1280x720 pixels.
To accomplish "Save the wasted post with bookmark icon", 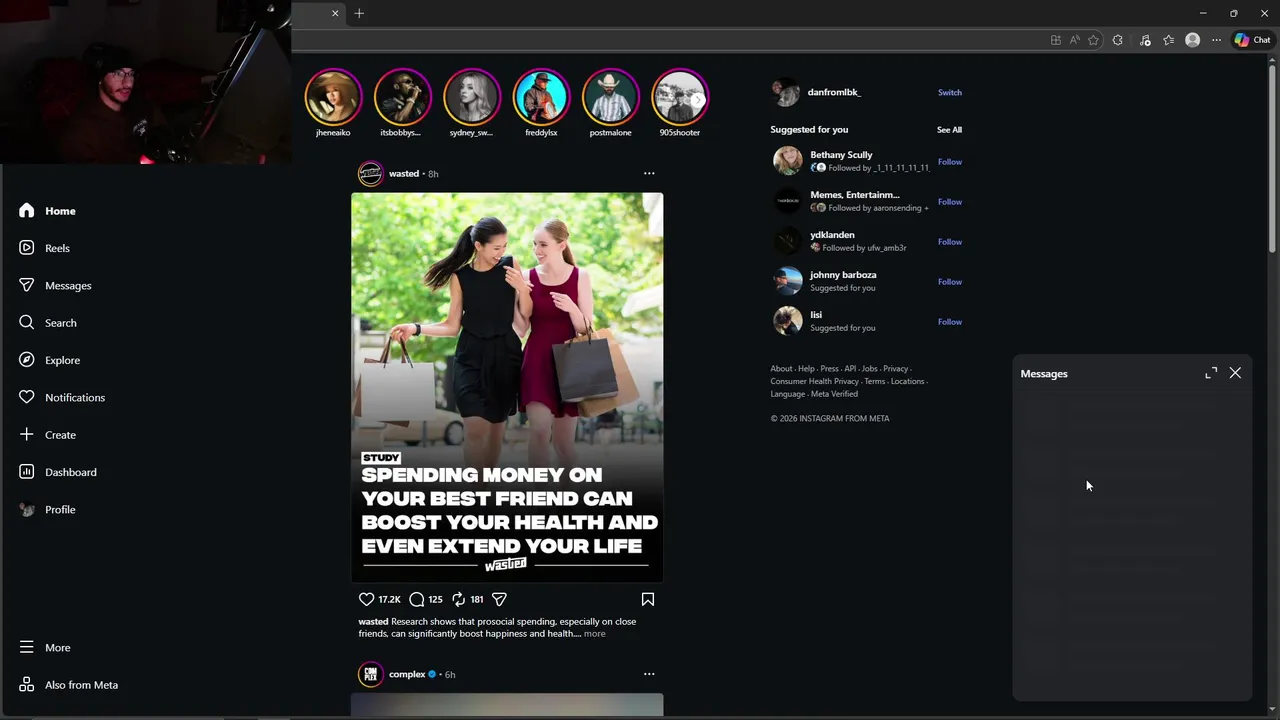I will tap(648, 599).
